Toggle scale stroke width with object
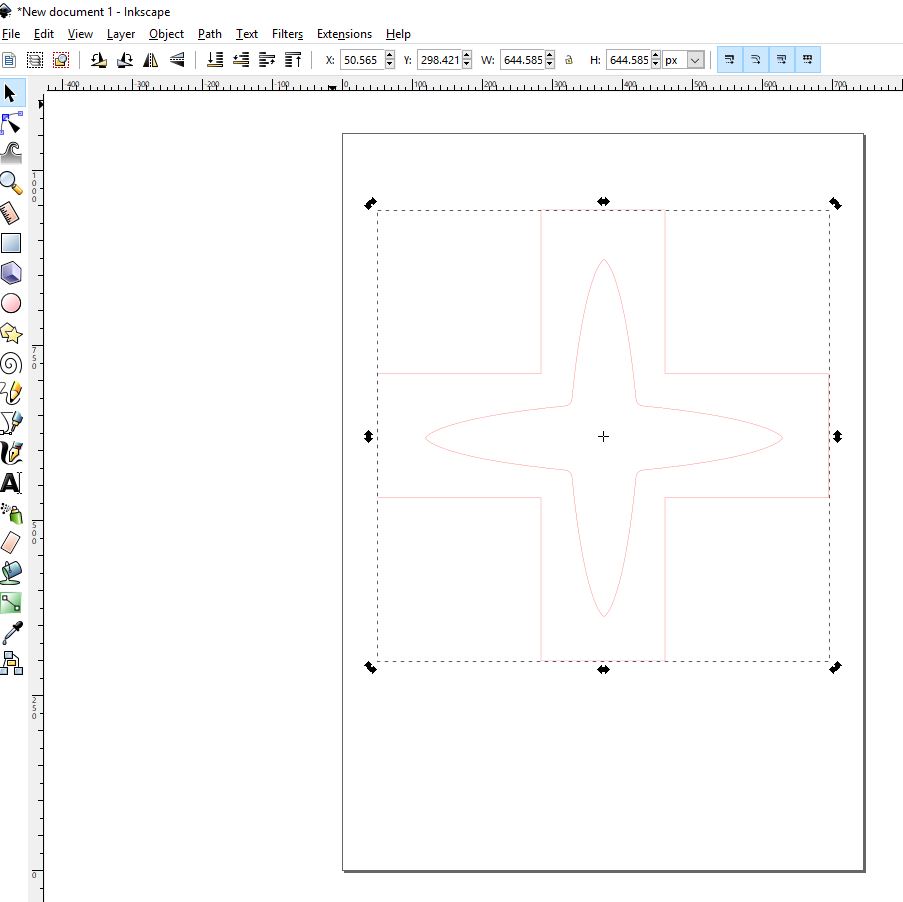Viewport: 903px width, 902px height. coord(730,59)
